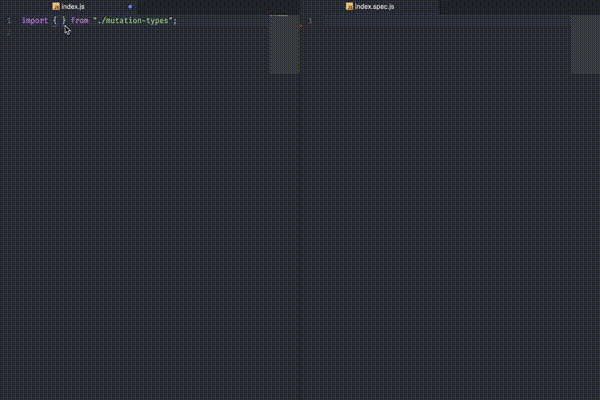This screenshot has width=600, height=400.
Task: Click the JS file icon on index.spec.js tab
Action: [349, 7]
